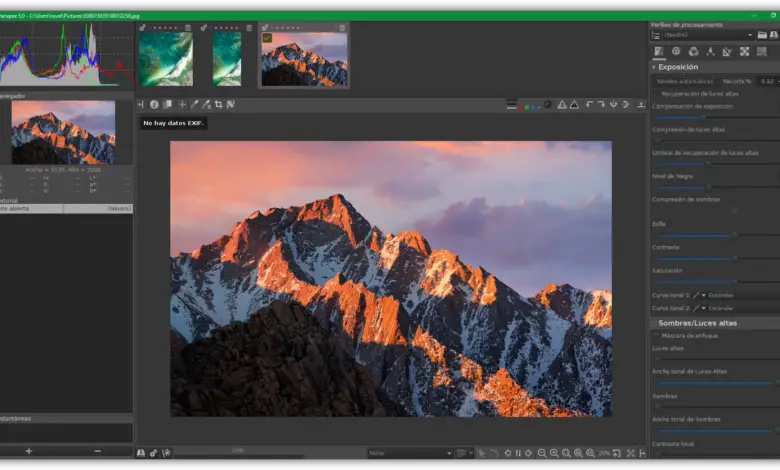
Task: Save the processing profile with the disk icon
Action: pos(773,34)
